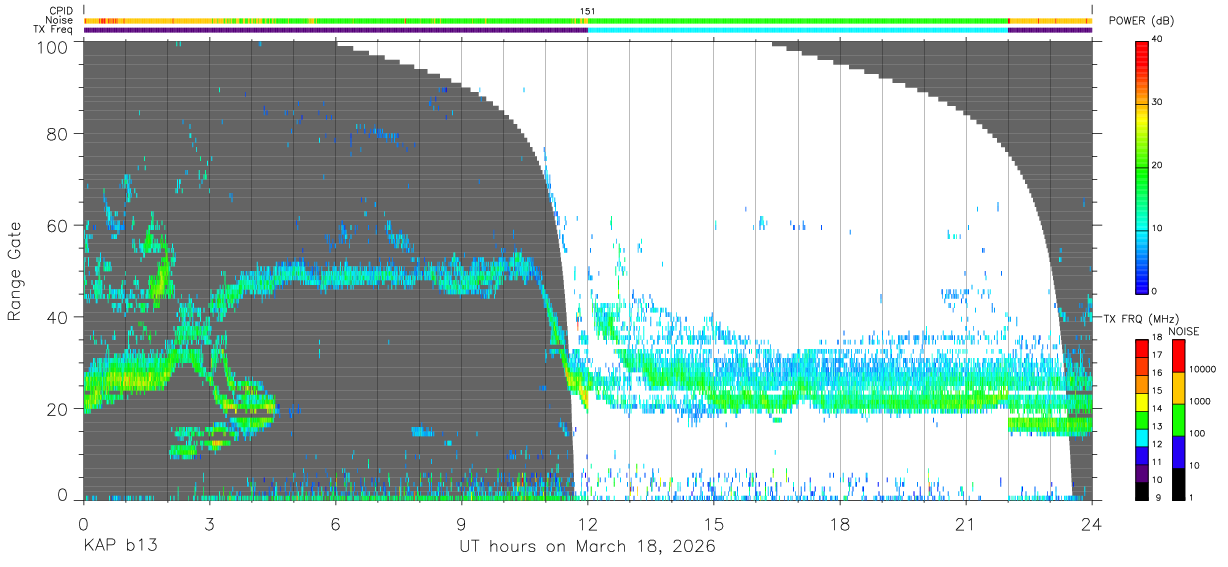Image resolution: width=1228 pixels, height=567 pixels.
Task: Click x-axis tick label '15'
Action: (714, 524)
